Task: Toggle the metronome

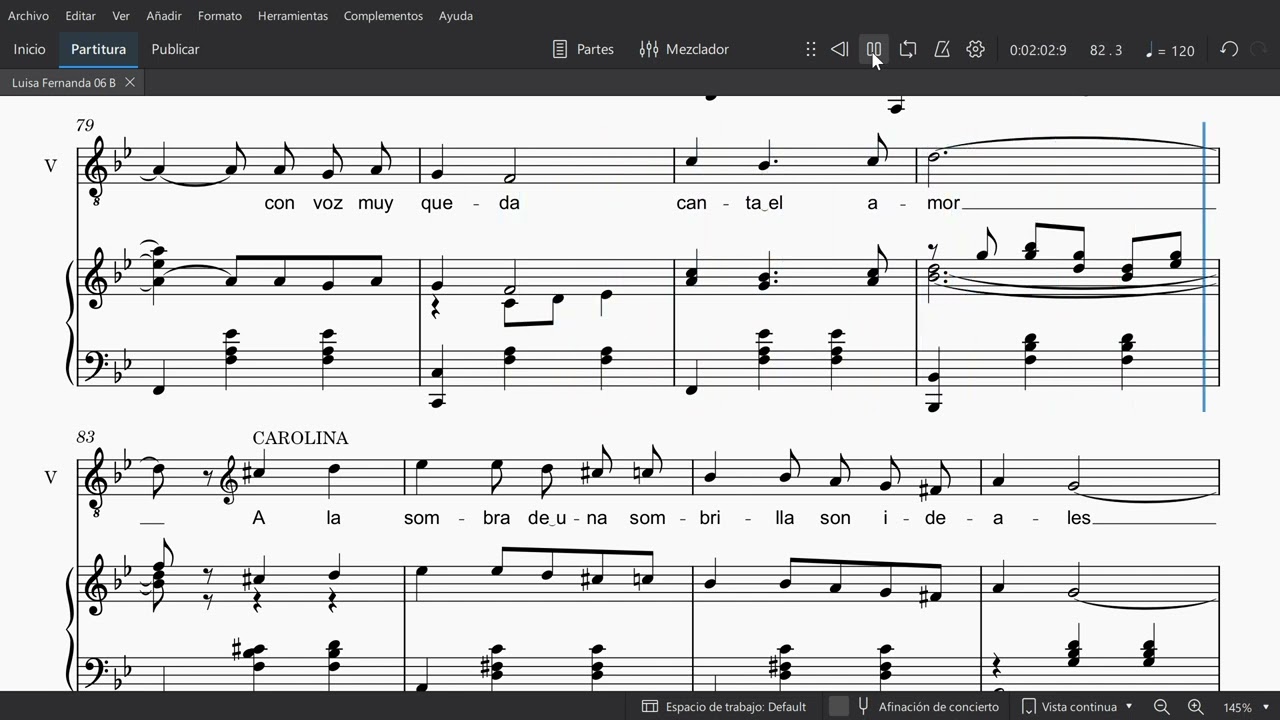Action: (942, 49)
